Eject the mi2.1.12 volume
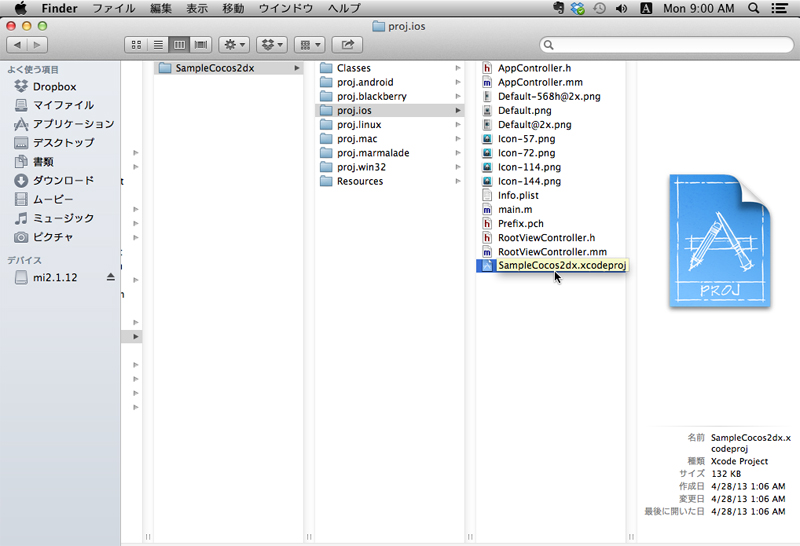The image size is (800, 546). click(x=111, y=277)
